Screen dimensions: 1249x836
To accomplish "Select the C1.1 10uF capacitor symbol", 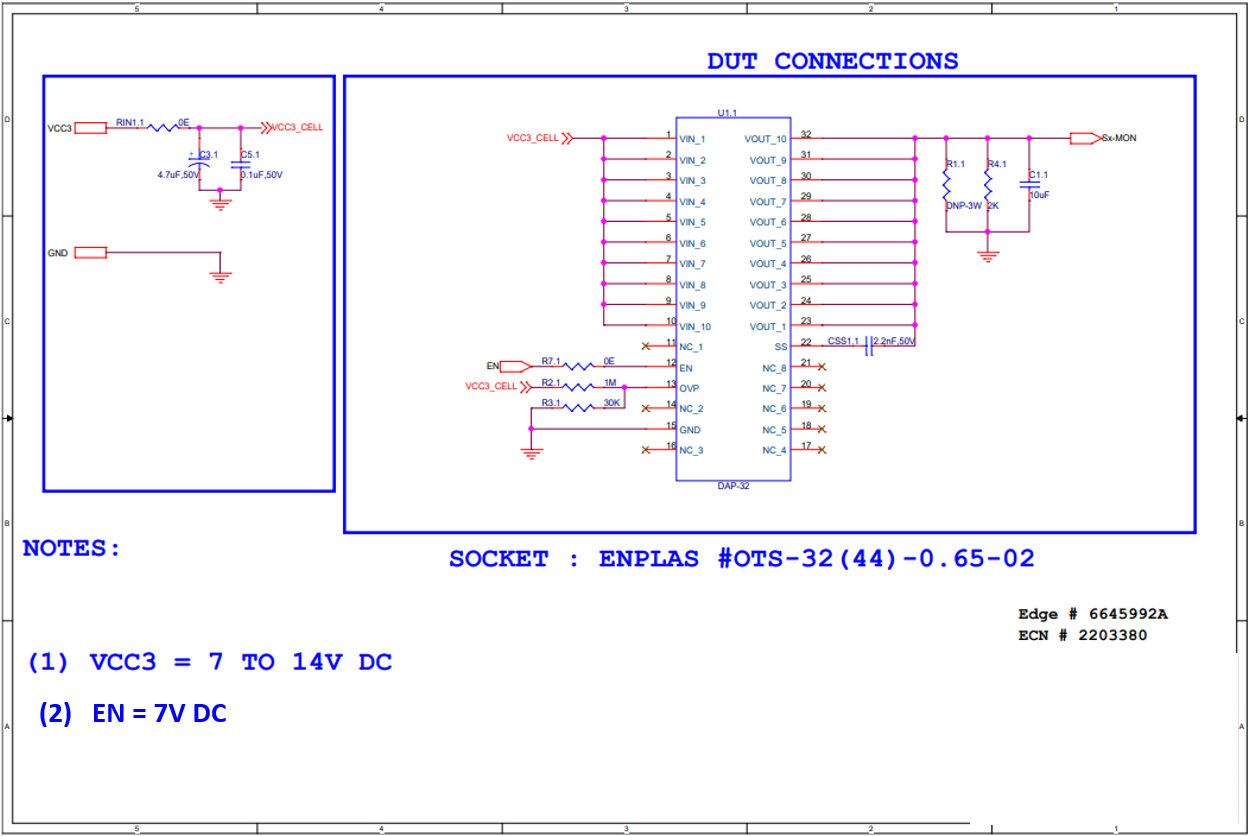I will (x=1032, y=186).
